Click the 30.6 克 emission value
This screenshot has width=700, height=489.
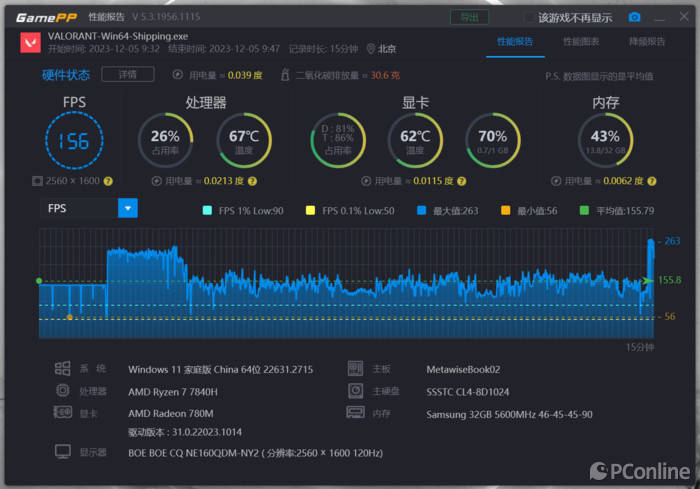(x=385, y=75)
